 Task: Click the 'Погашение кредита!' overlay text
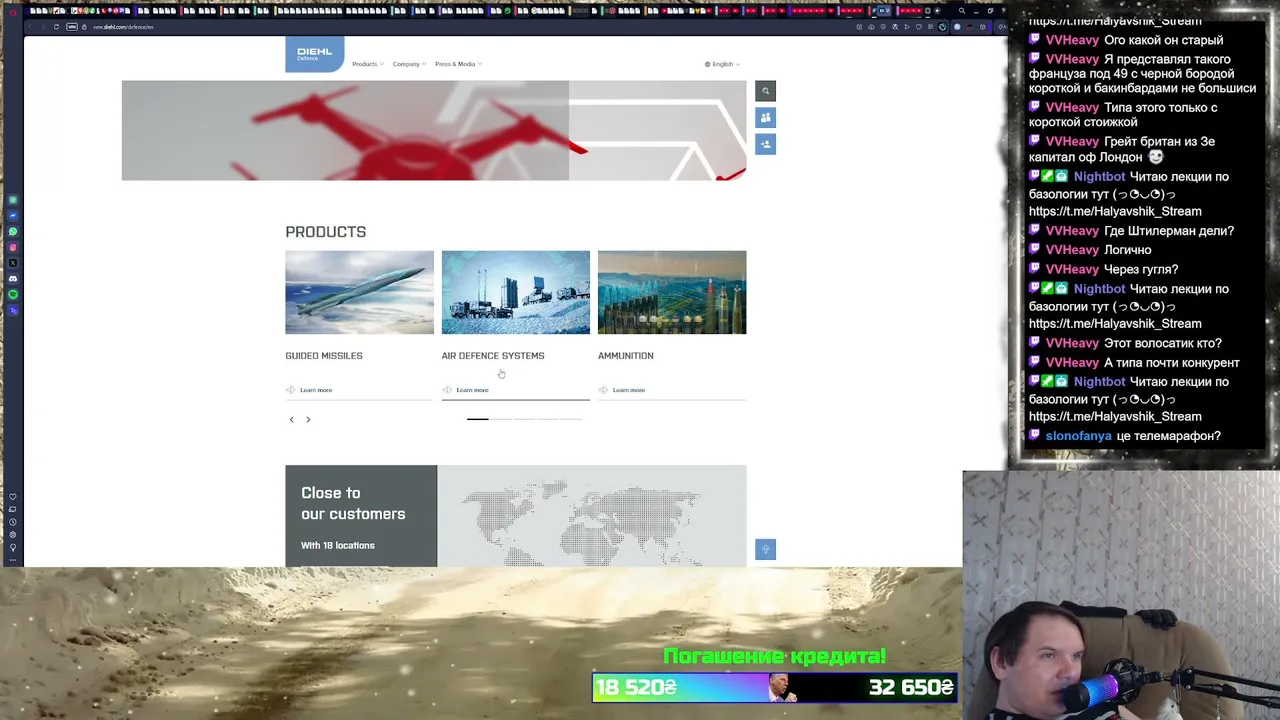[775, 657]
